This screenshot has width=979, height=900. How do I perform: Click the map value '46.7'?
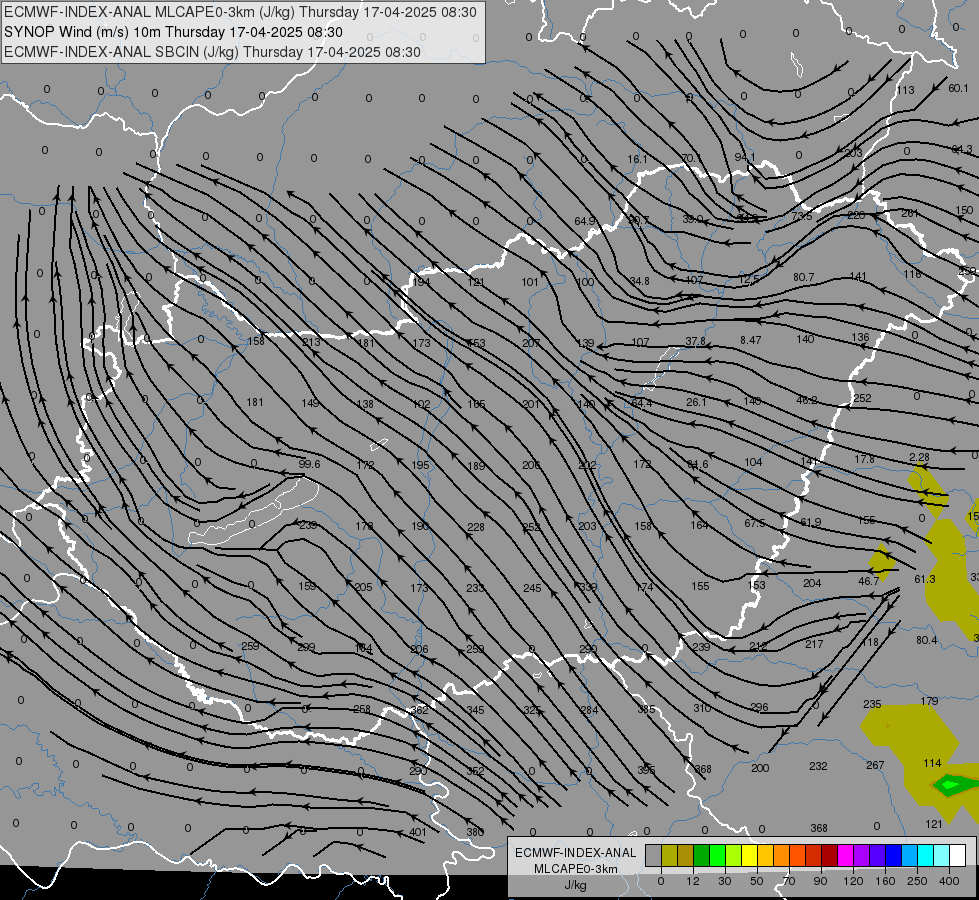pyautogui.click(x=868, y=581)
